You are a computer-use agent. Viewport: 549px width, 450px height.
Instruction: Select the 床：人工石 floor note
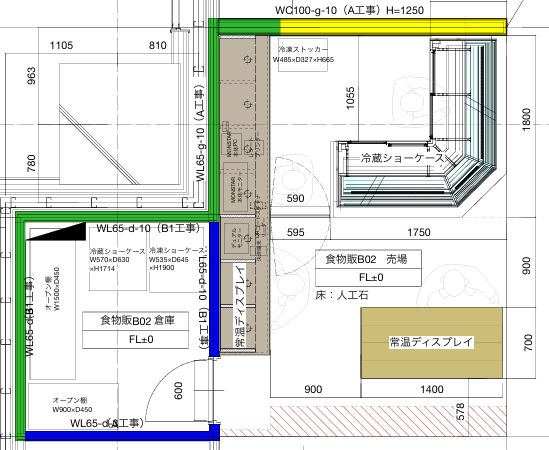click(342, 295)
